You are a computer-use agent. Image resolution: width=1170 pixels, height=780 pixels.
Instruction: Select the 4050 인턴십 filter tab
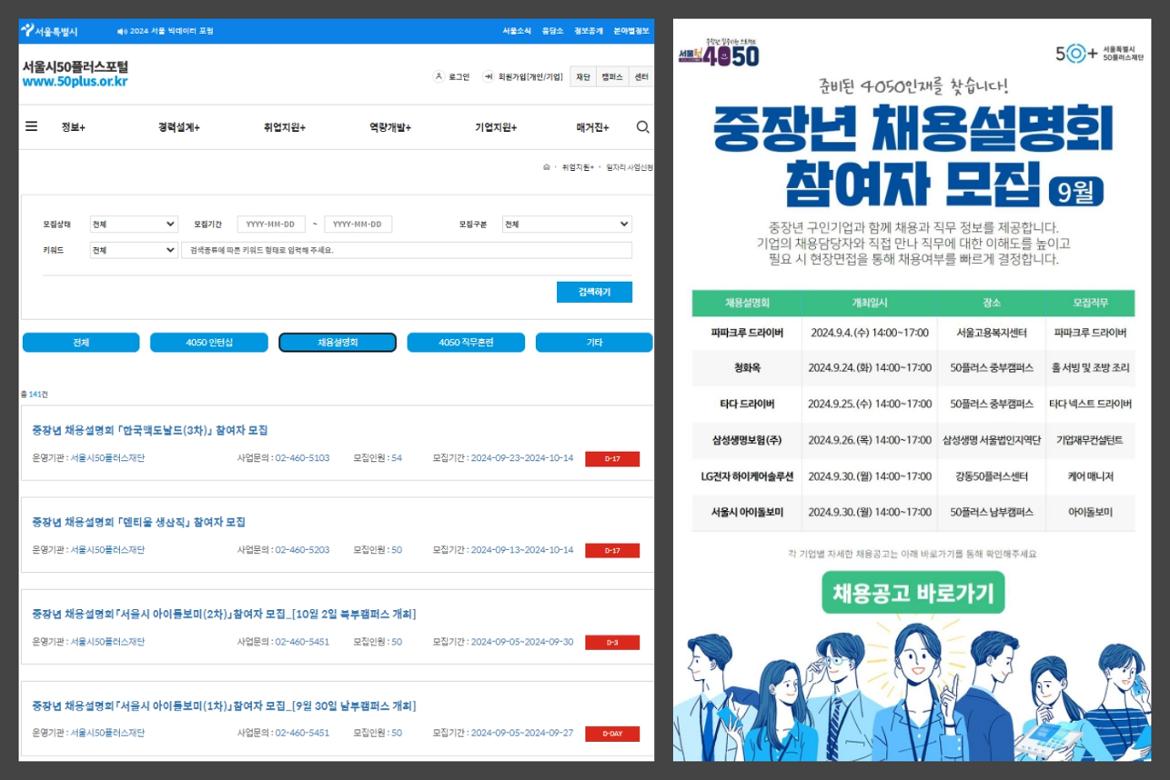point(208,342)
